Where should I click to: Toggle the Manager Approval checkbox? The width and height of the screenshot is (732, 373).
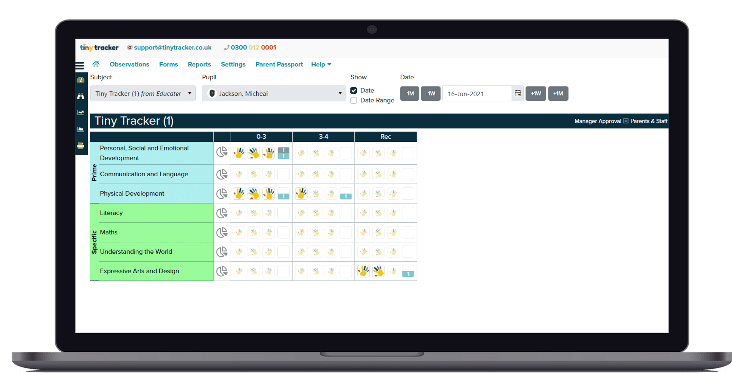click(x=626, y=121)
